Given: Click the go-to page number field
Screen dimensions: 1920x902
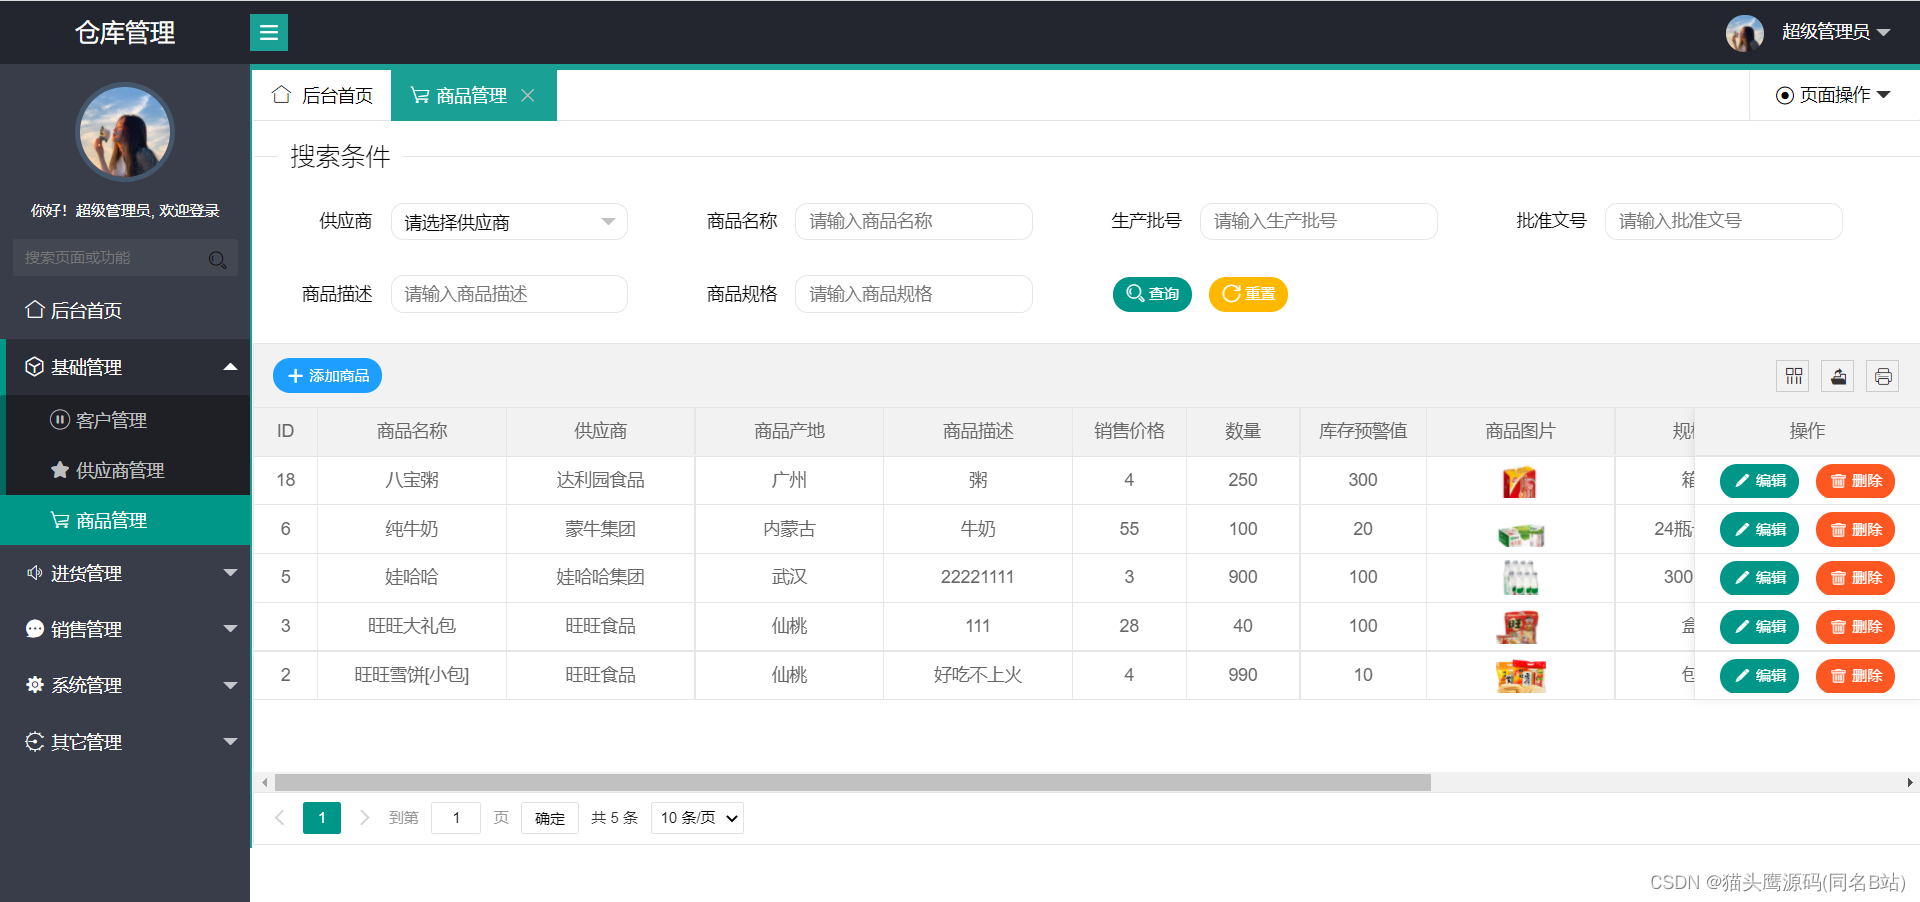Looking at the screenshot, I should [456, 818].
